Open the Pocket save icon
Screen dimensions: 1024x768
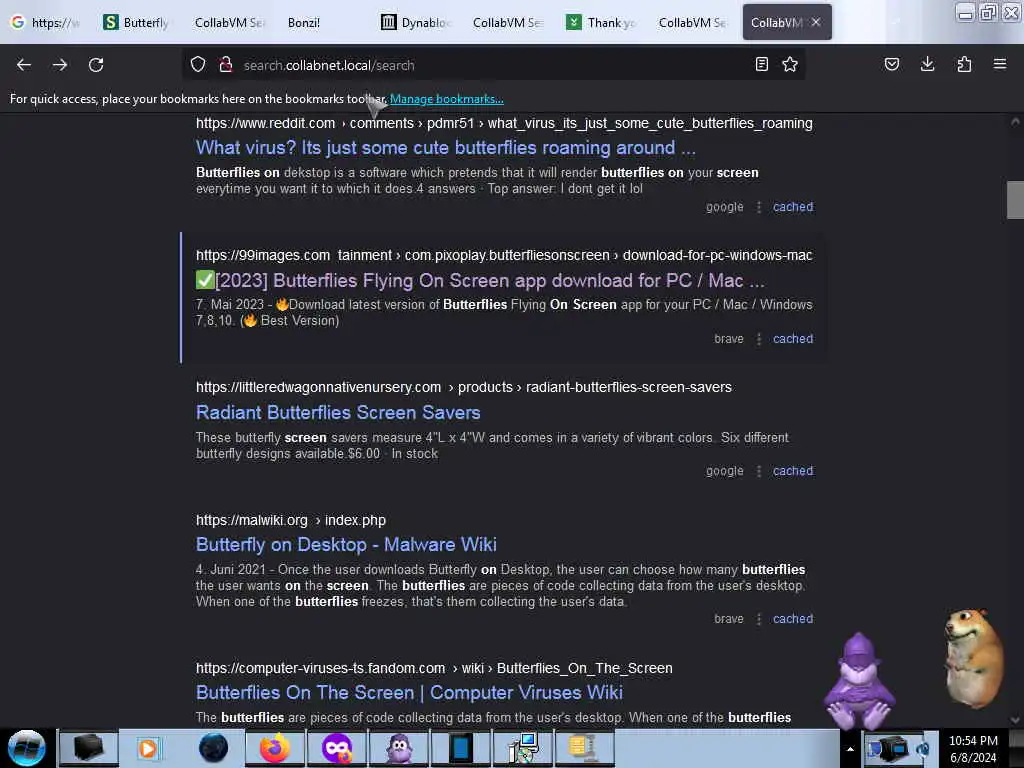coord(891,64)
